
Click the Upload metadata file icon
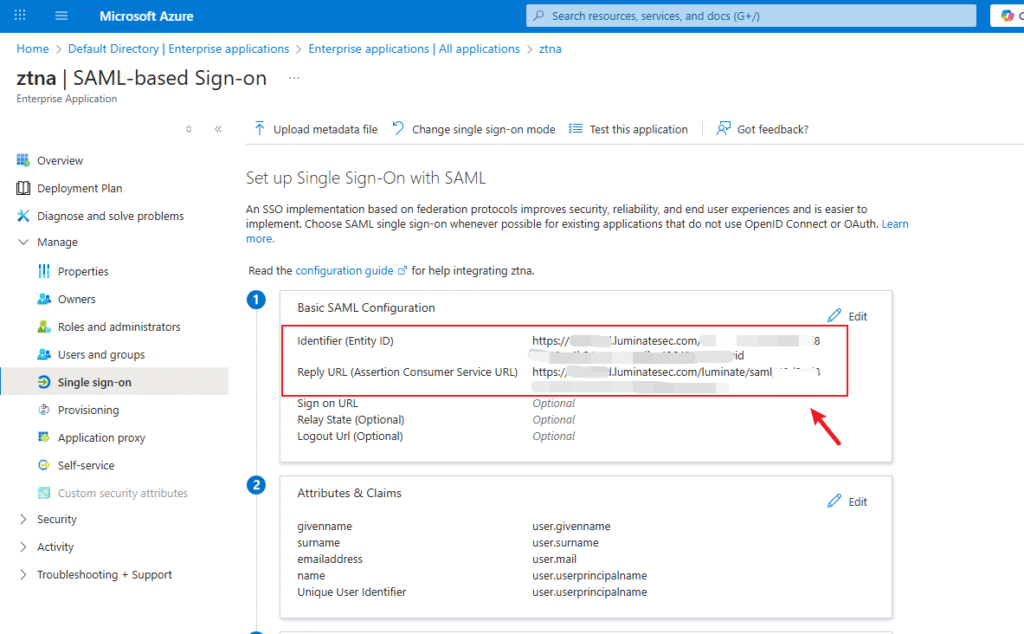[x=260, y=129]
